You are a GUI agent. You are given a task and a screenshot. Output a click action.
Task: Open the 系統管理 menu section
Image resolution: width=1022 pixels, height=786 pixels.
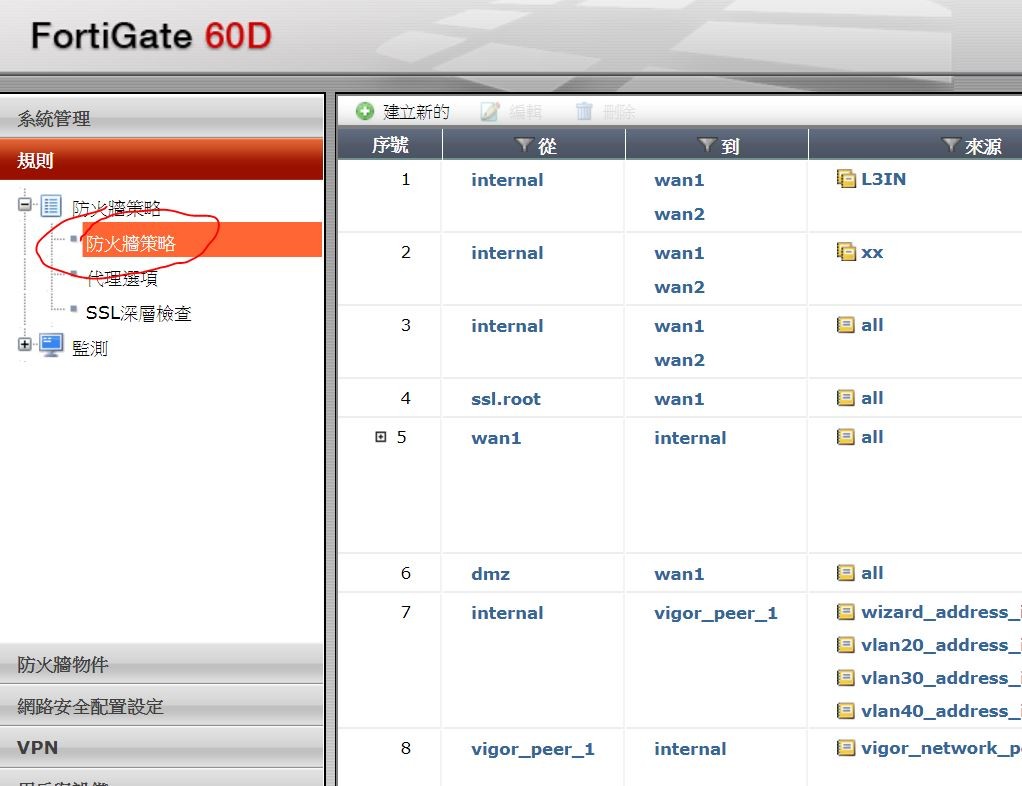click(x=162, y=119)
